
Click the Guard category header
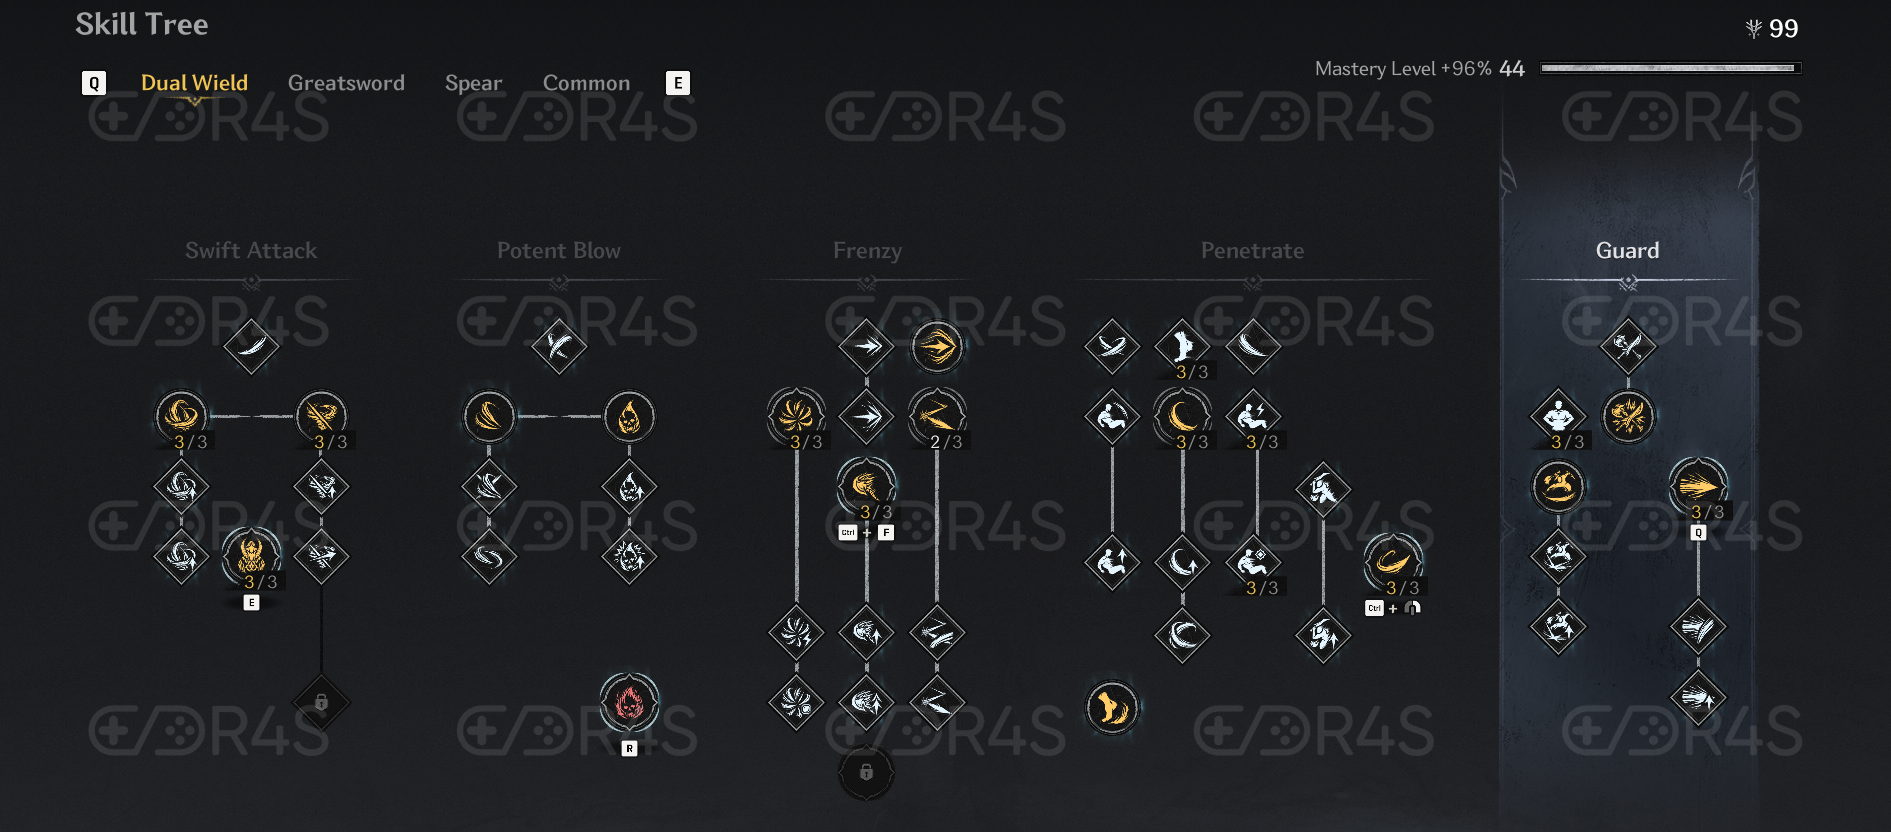click(x=1627, y=250)
